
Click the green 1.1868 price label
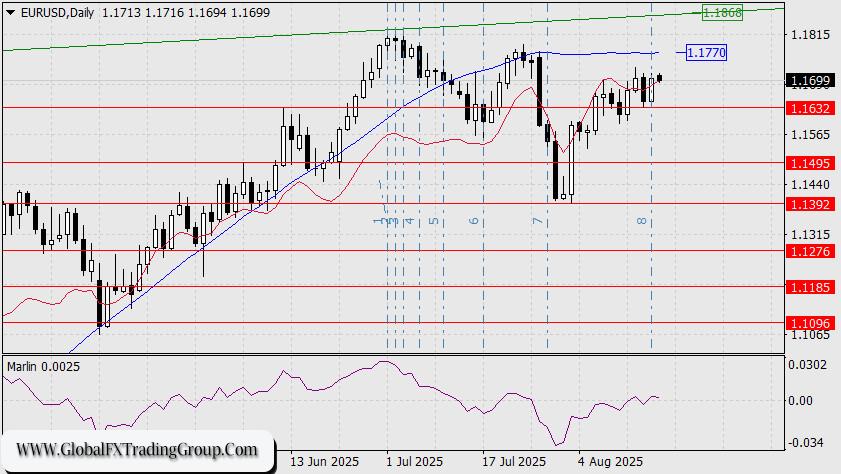(721, 13)
